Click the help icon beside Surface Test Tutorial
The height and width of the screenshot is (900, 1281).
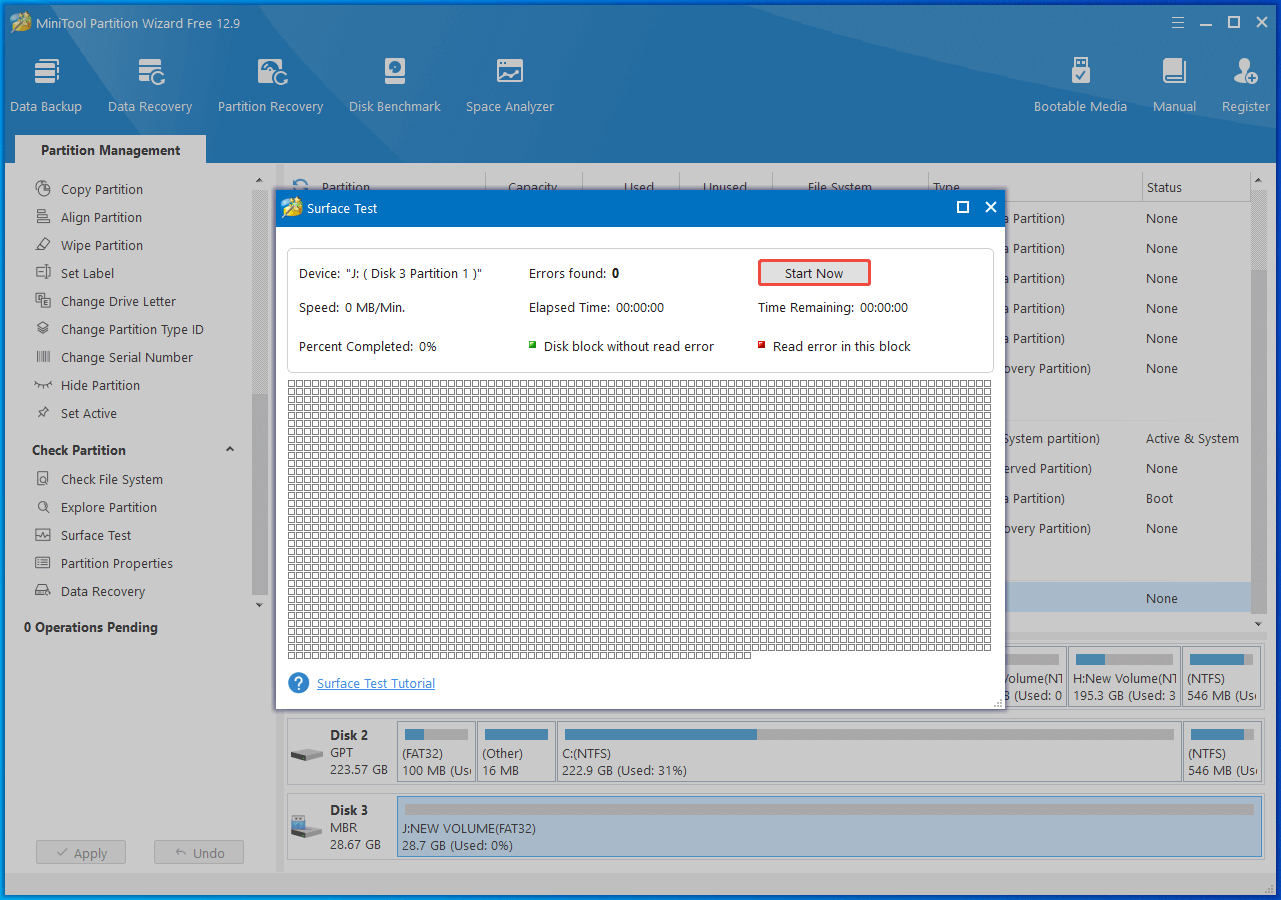coord(298,683)
